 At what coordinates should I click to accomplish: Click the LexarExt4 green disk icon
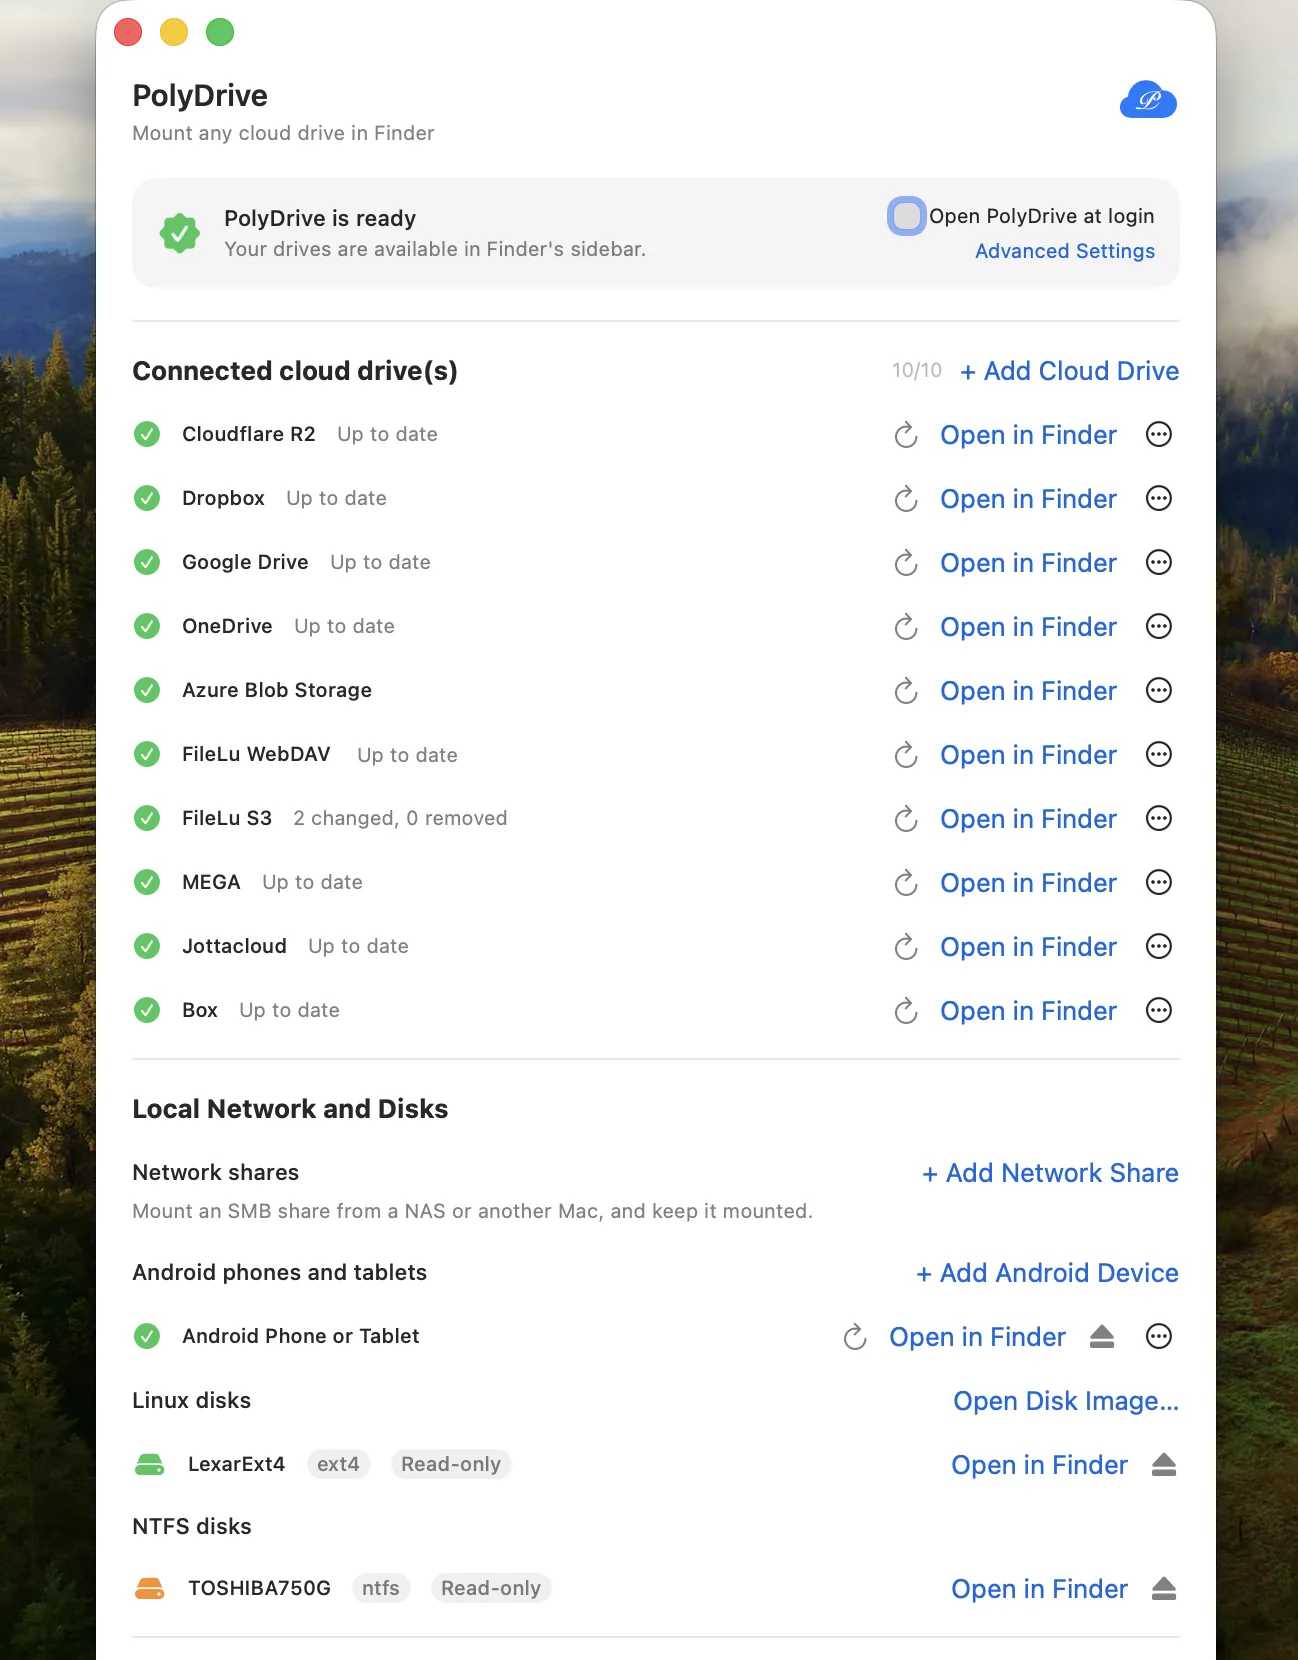[150, 1465]
